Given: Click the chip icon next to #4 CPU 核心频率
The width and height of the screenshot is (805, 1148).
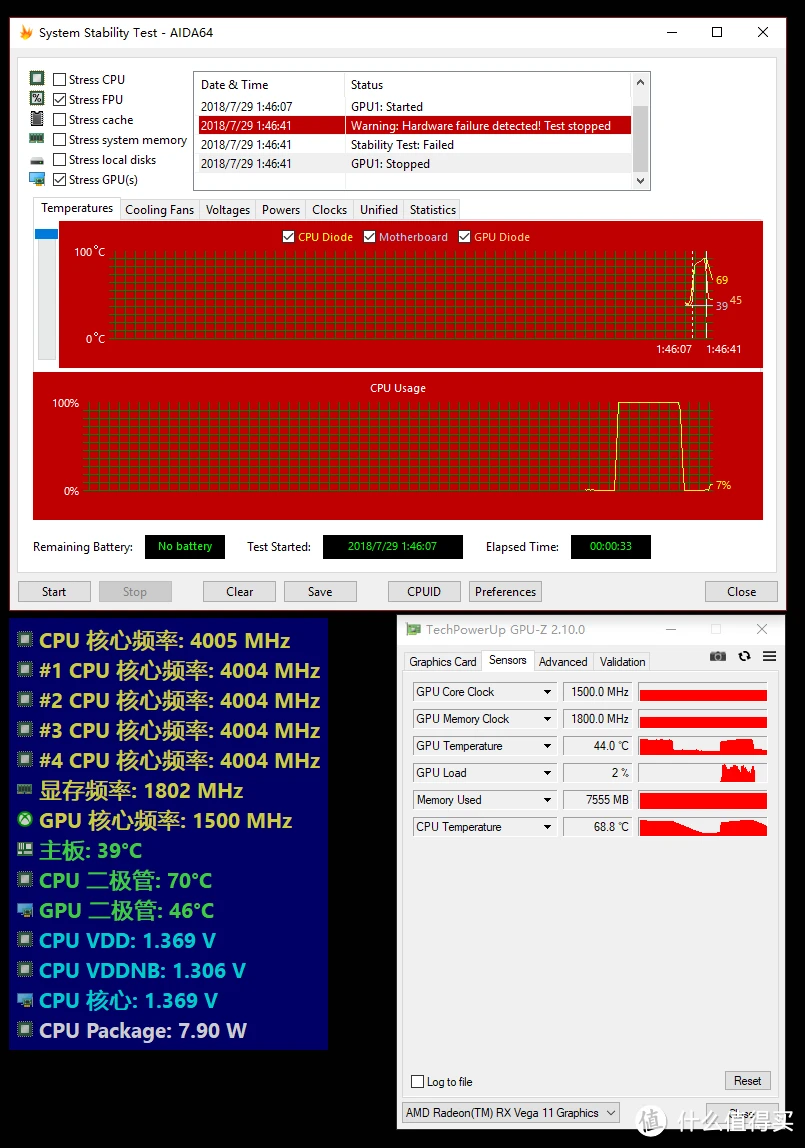Looking at the screenshot, I should 25,759.
